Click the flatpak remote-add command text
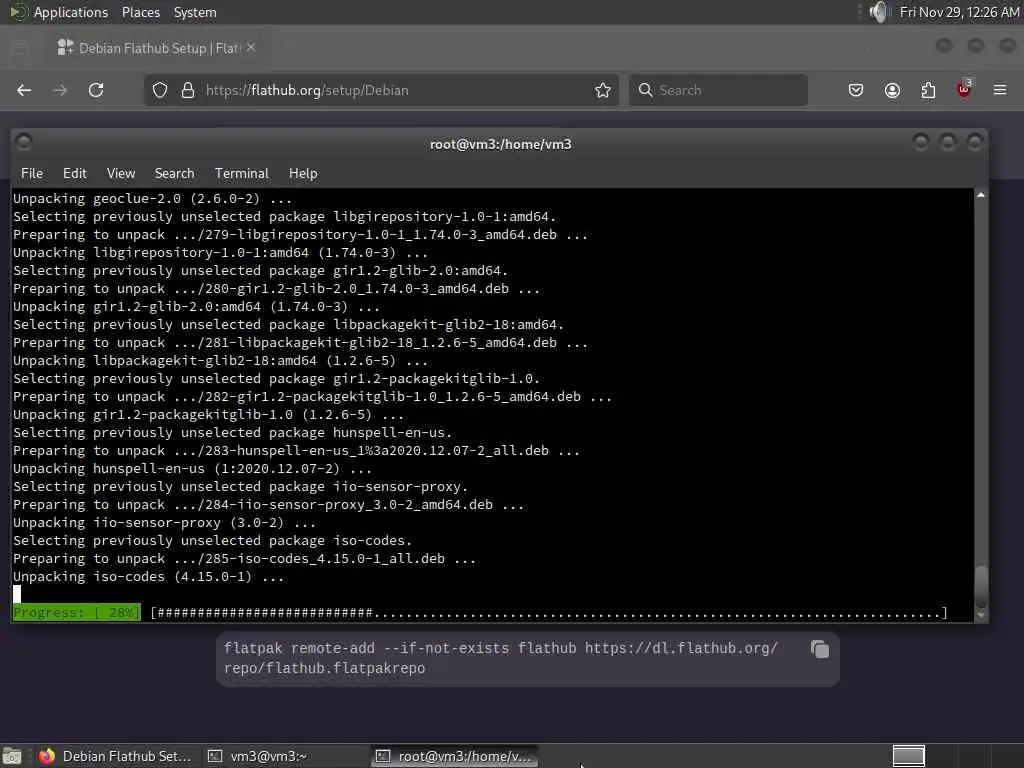Viewport: 1024px width, 768px height. point(501,658)
